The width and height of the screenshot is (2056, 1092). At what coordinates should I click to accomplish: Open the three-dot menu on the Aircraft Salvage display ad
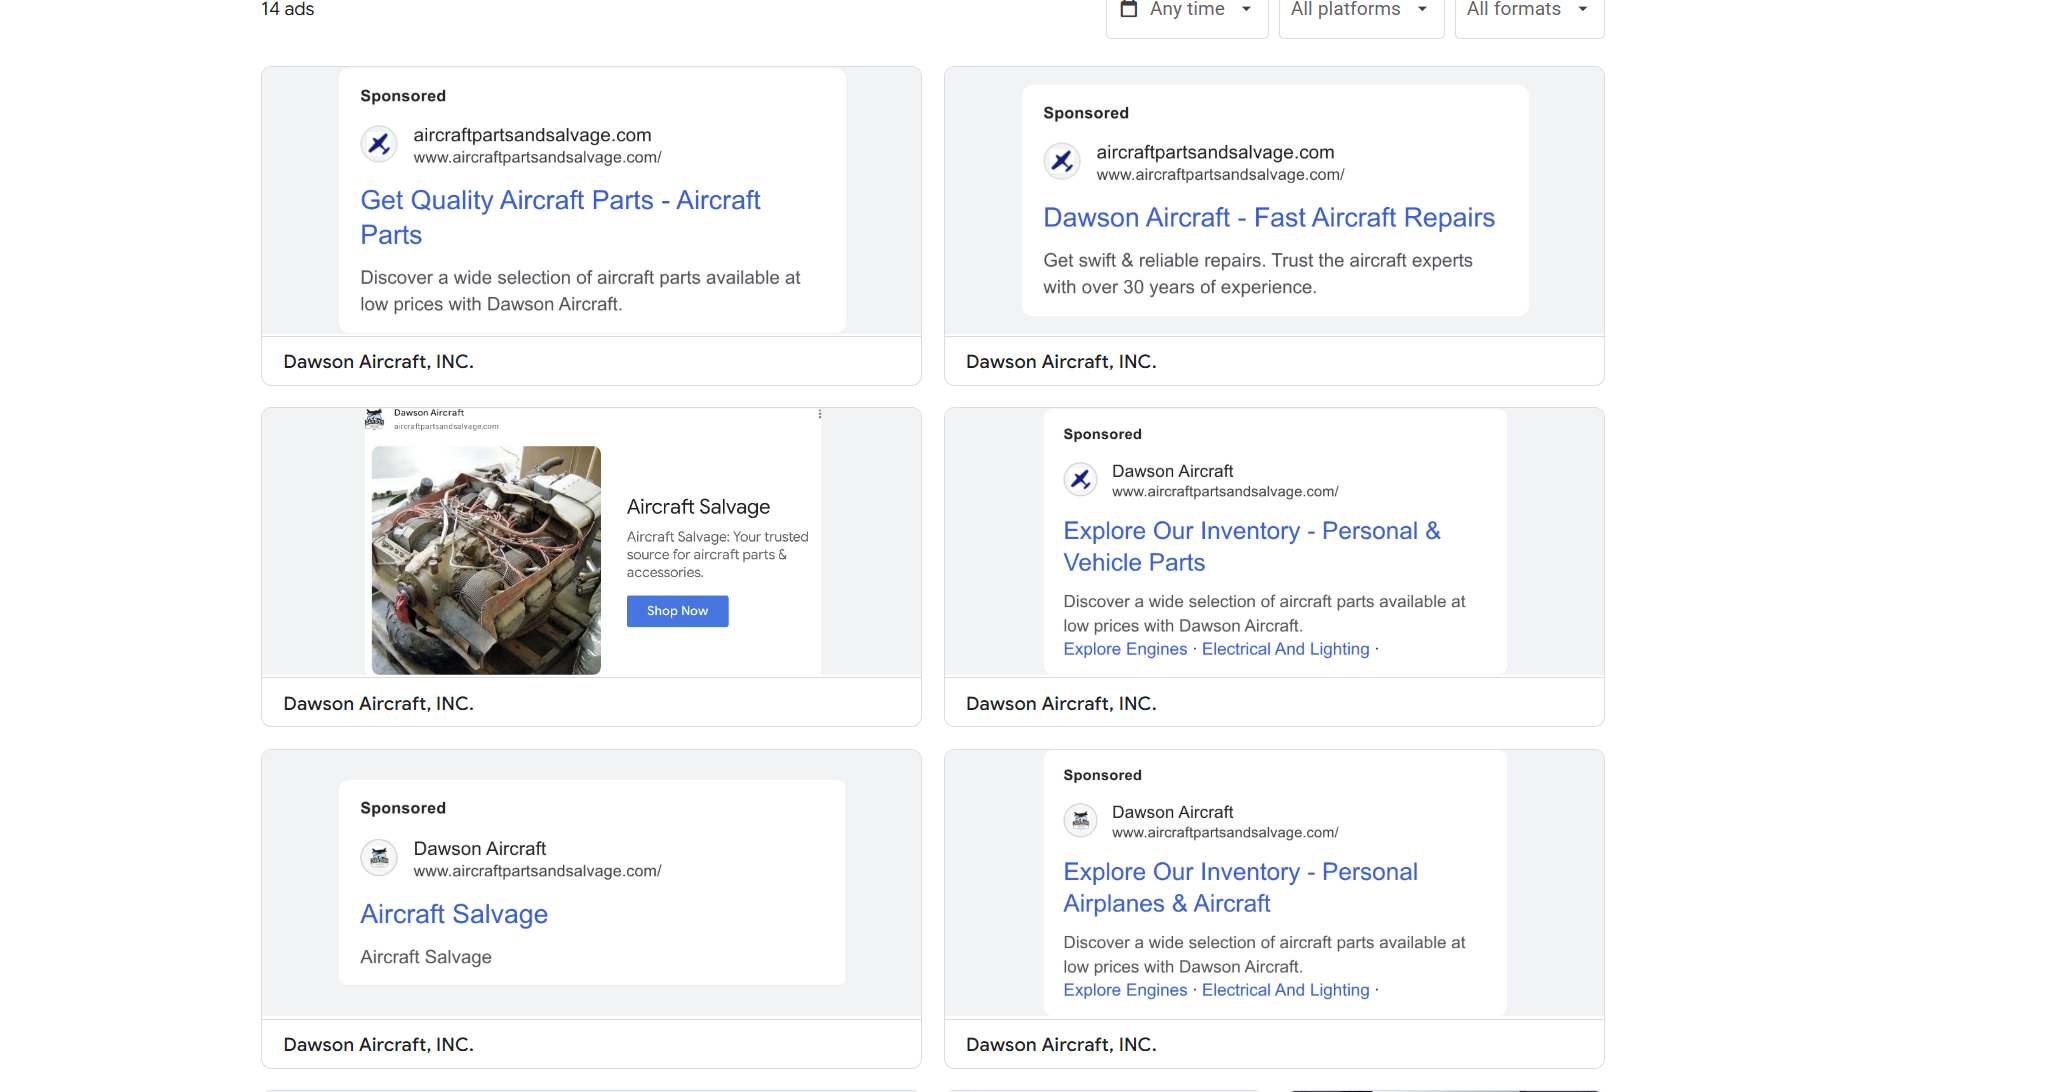point(820,414)
